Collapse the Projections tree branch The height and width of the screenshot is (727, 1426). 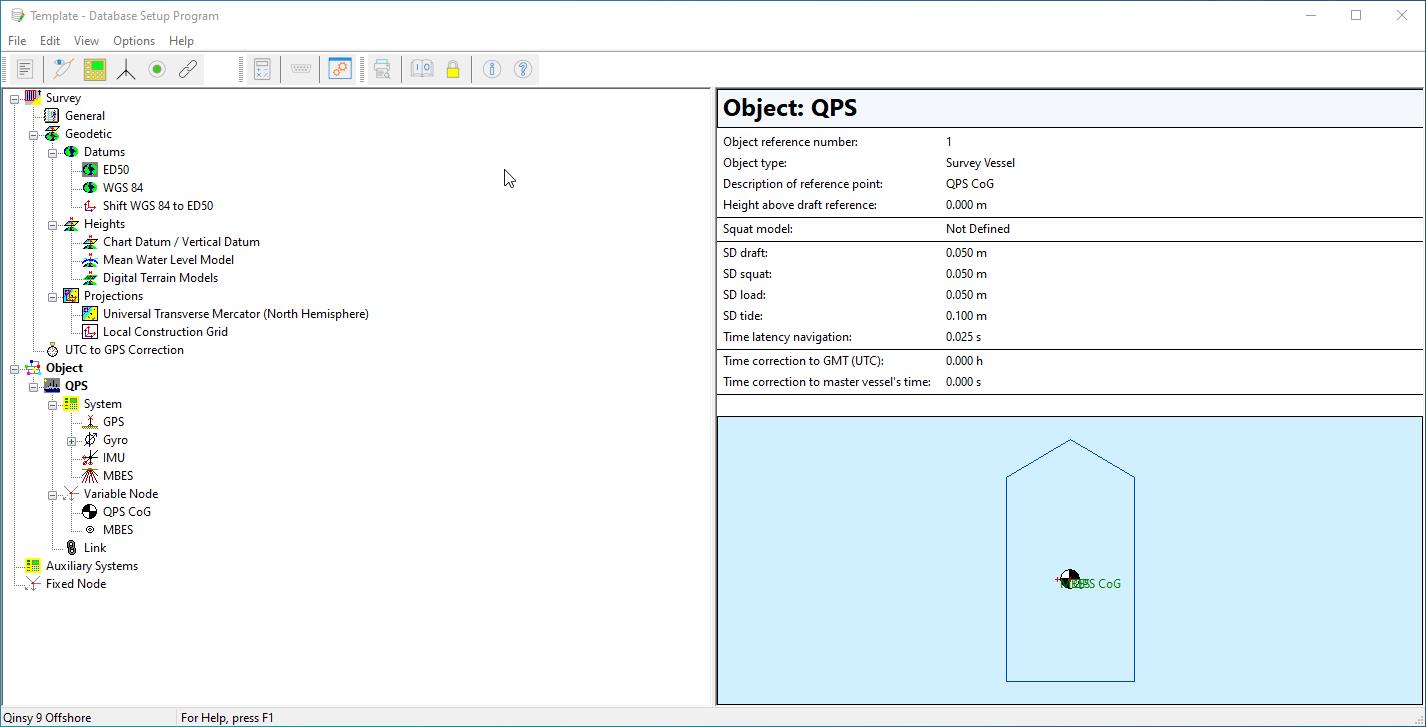tap(52, 297)
